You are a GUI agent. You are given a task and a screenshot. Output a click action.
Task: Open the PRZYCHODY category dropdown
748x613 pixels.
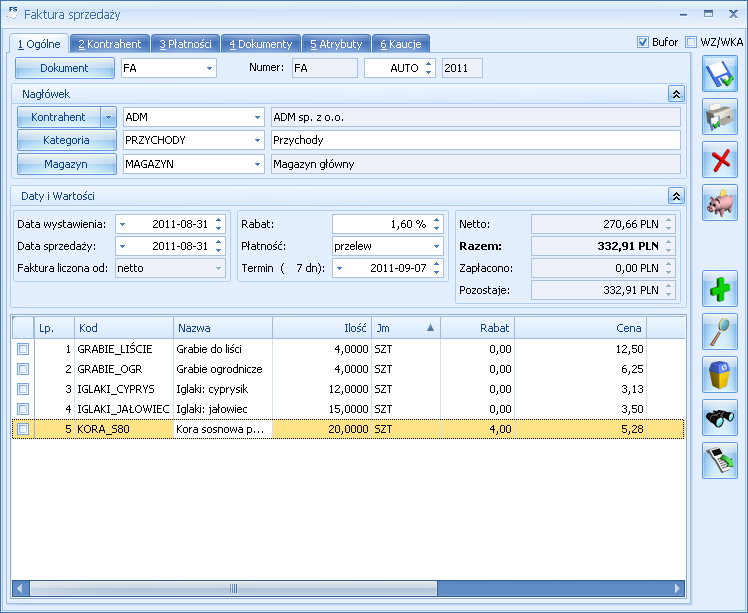(257, 140)
